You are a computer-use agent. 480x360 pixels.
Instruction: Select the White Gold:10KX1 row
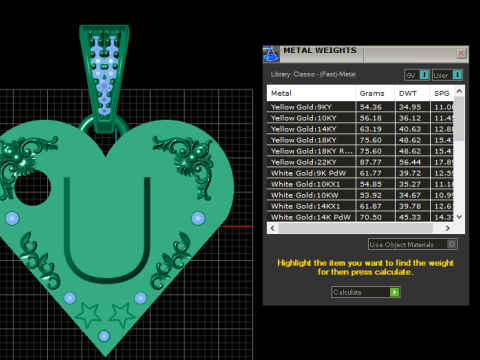click(360, 184)
